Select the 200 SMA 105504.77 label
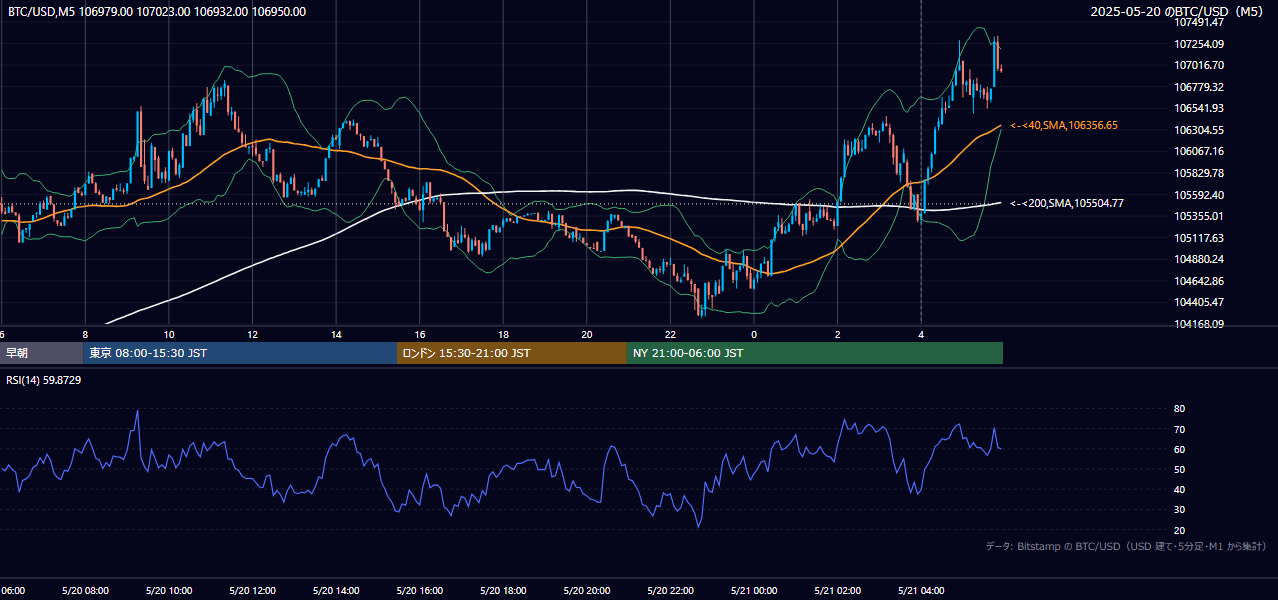This screenshot has height=600, width=1278. (x=1067, y=203)
